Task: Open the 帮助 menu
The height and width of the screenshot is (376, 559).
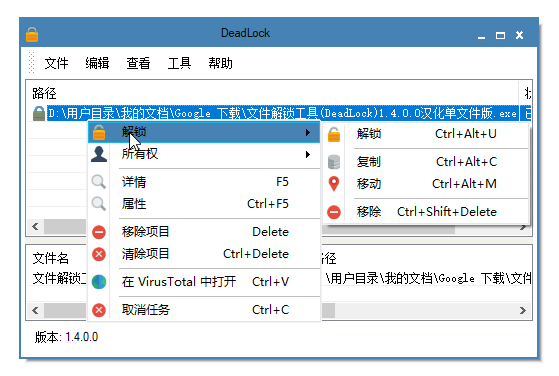Action: pos(220,63)
